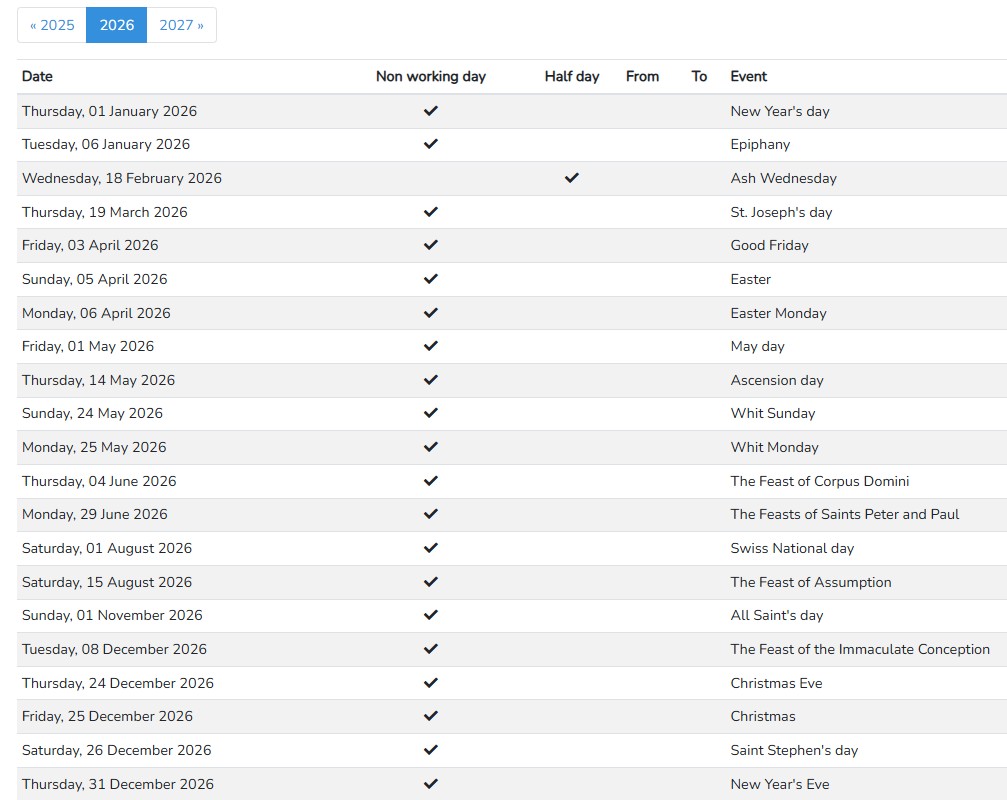Click the New Year's Eve checkmark

431,784
